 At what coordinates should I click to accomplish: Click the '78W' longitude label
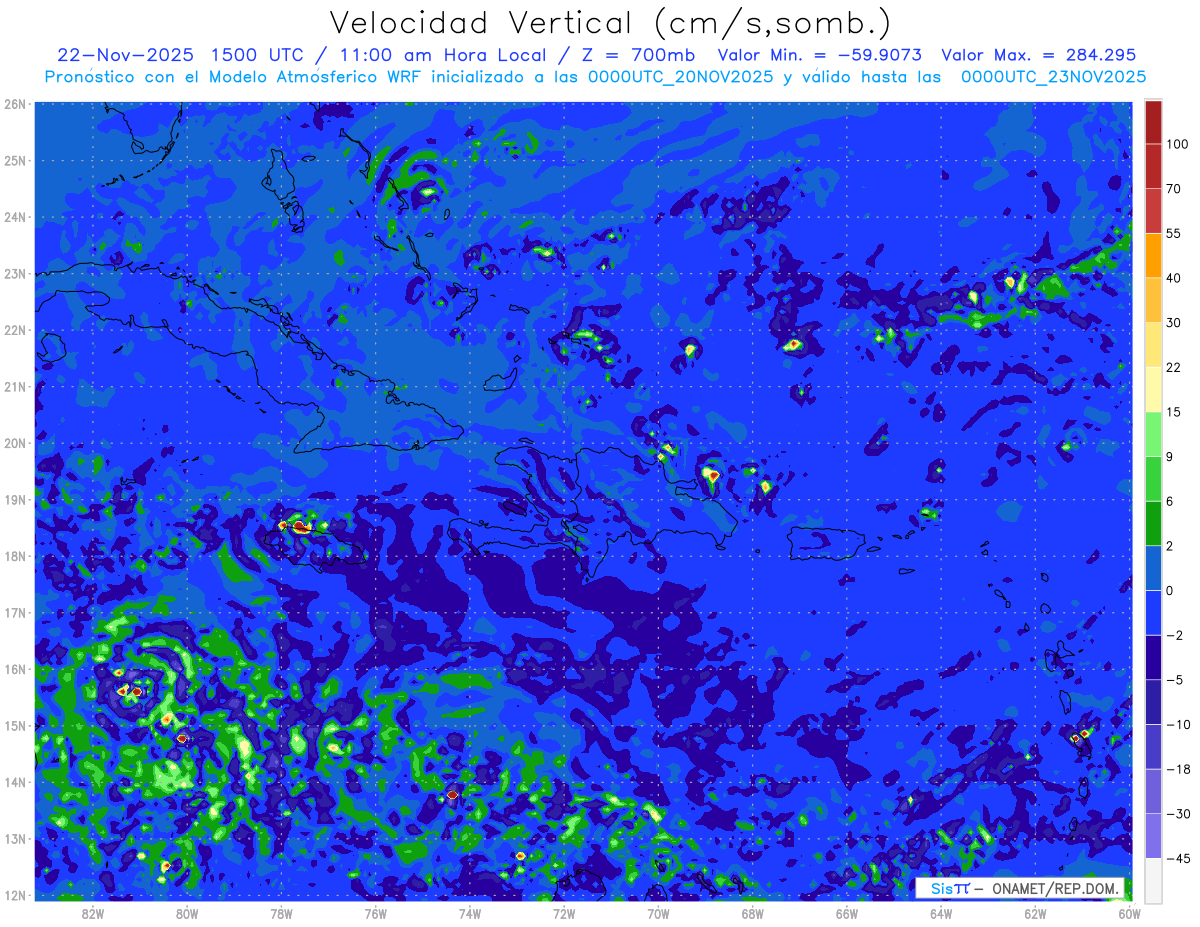(281, 914)
